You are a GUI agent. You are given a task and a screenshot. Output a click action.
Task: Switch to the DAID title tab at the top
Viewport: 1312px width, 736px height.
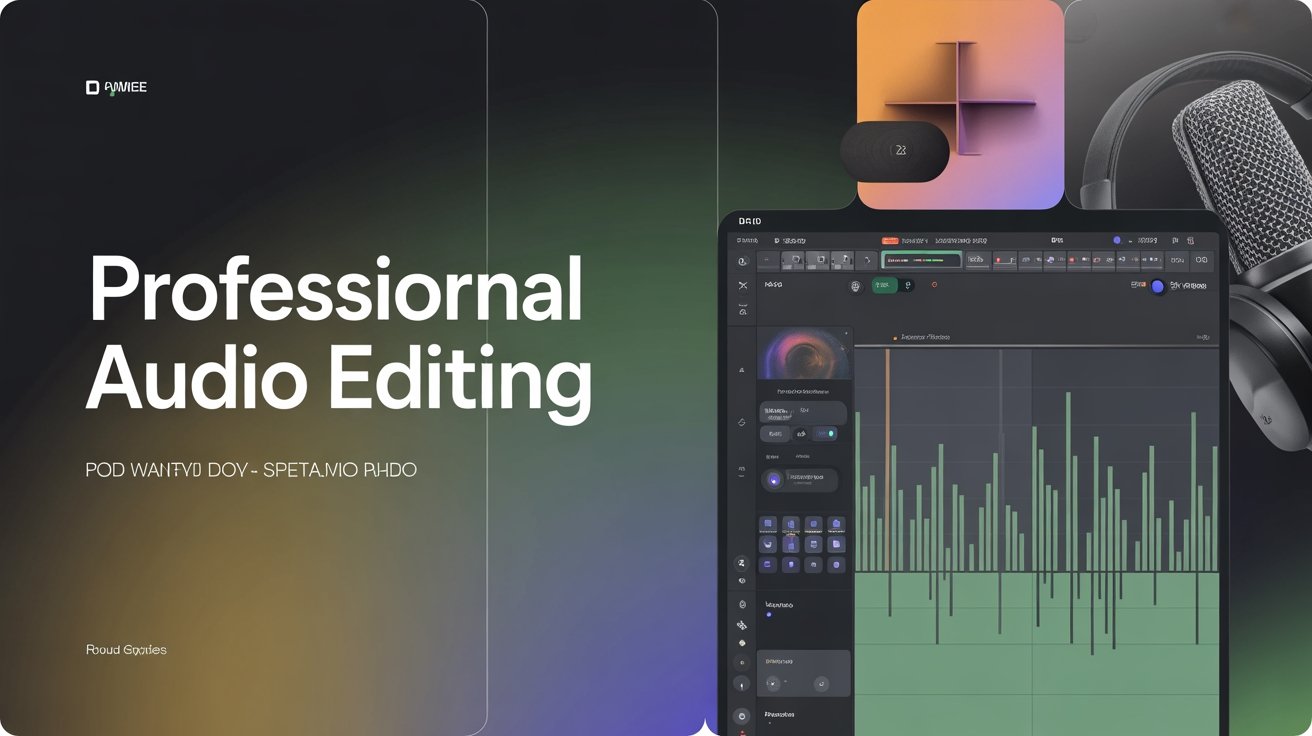pyautogui.click(x=750, y=221)
